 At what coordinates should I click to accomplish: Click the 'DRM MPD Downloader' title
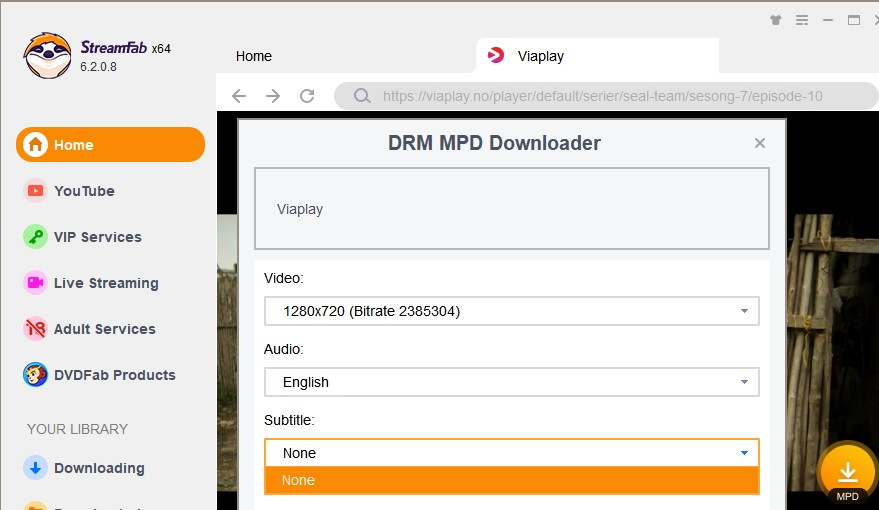pyautogui.click(x=494, y=143)
